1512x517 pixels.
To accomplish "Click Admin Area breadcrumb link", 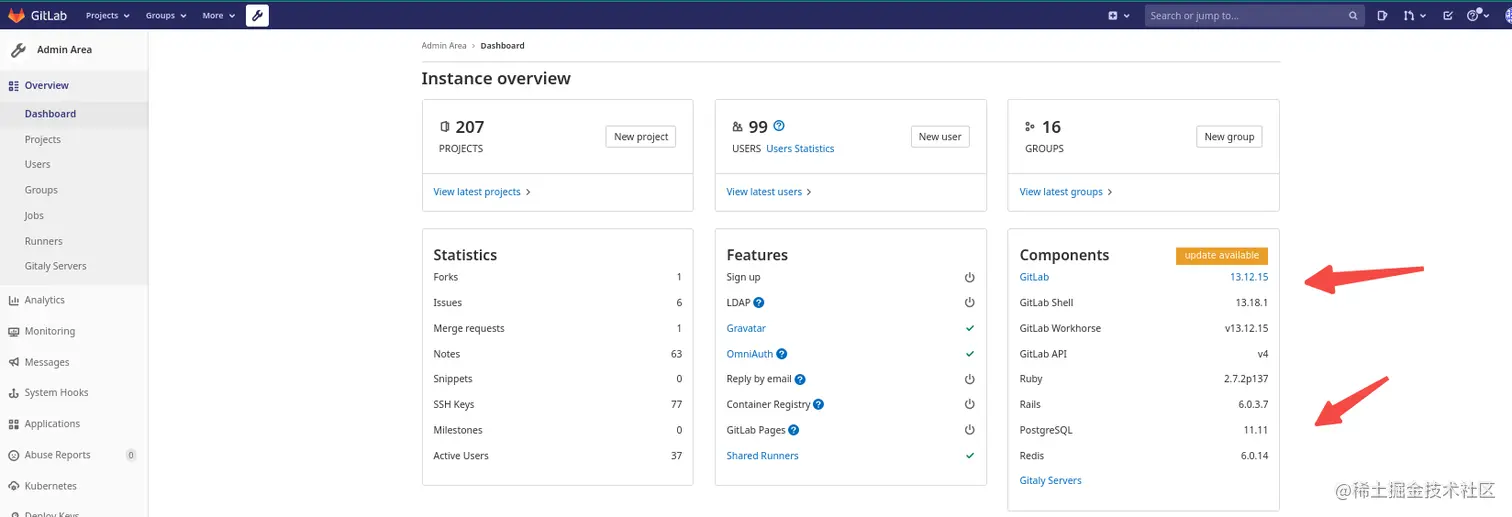I will click(x=444, y=46).
